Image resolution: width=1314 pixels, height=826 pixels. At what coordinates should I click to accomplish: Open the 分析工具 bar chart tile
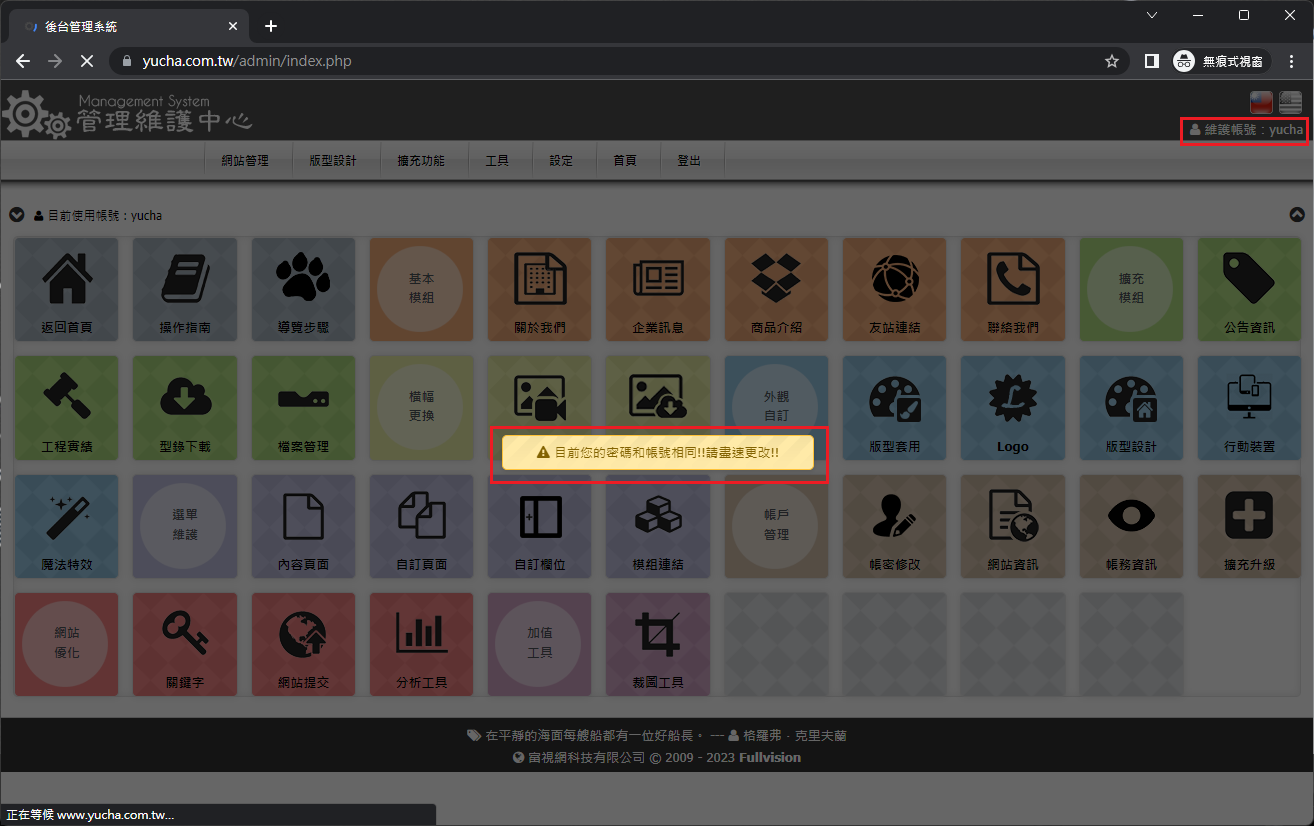click(x=422, y=645)
